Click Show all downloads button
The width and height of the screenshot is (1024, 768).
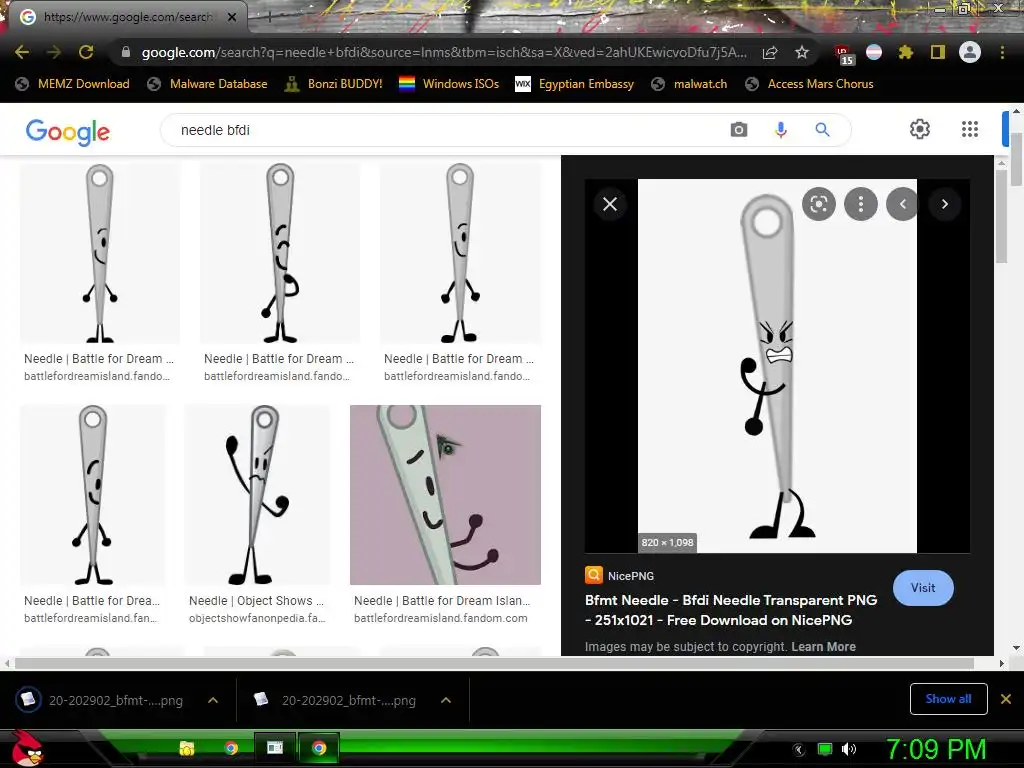[x=948, y=699]
